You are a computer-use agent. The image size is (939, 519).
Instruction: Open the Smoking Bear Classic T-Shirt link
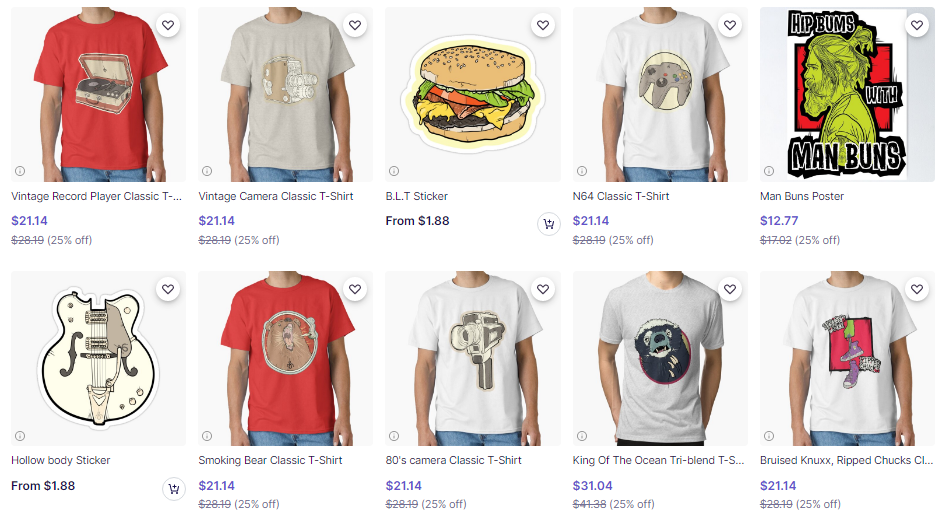click(x=270, y=460)
